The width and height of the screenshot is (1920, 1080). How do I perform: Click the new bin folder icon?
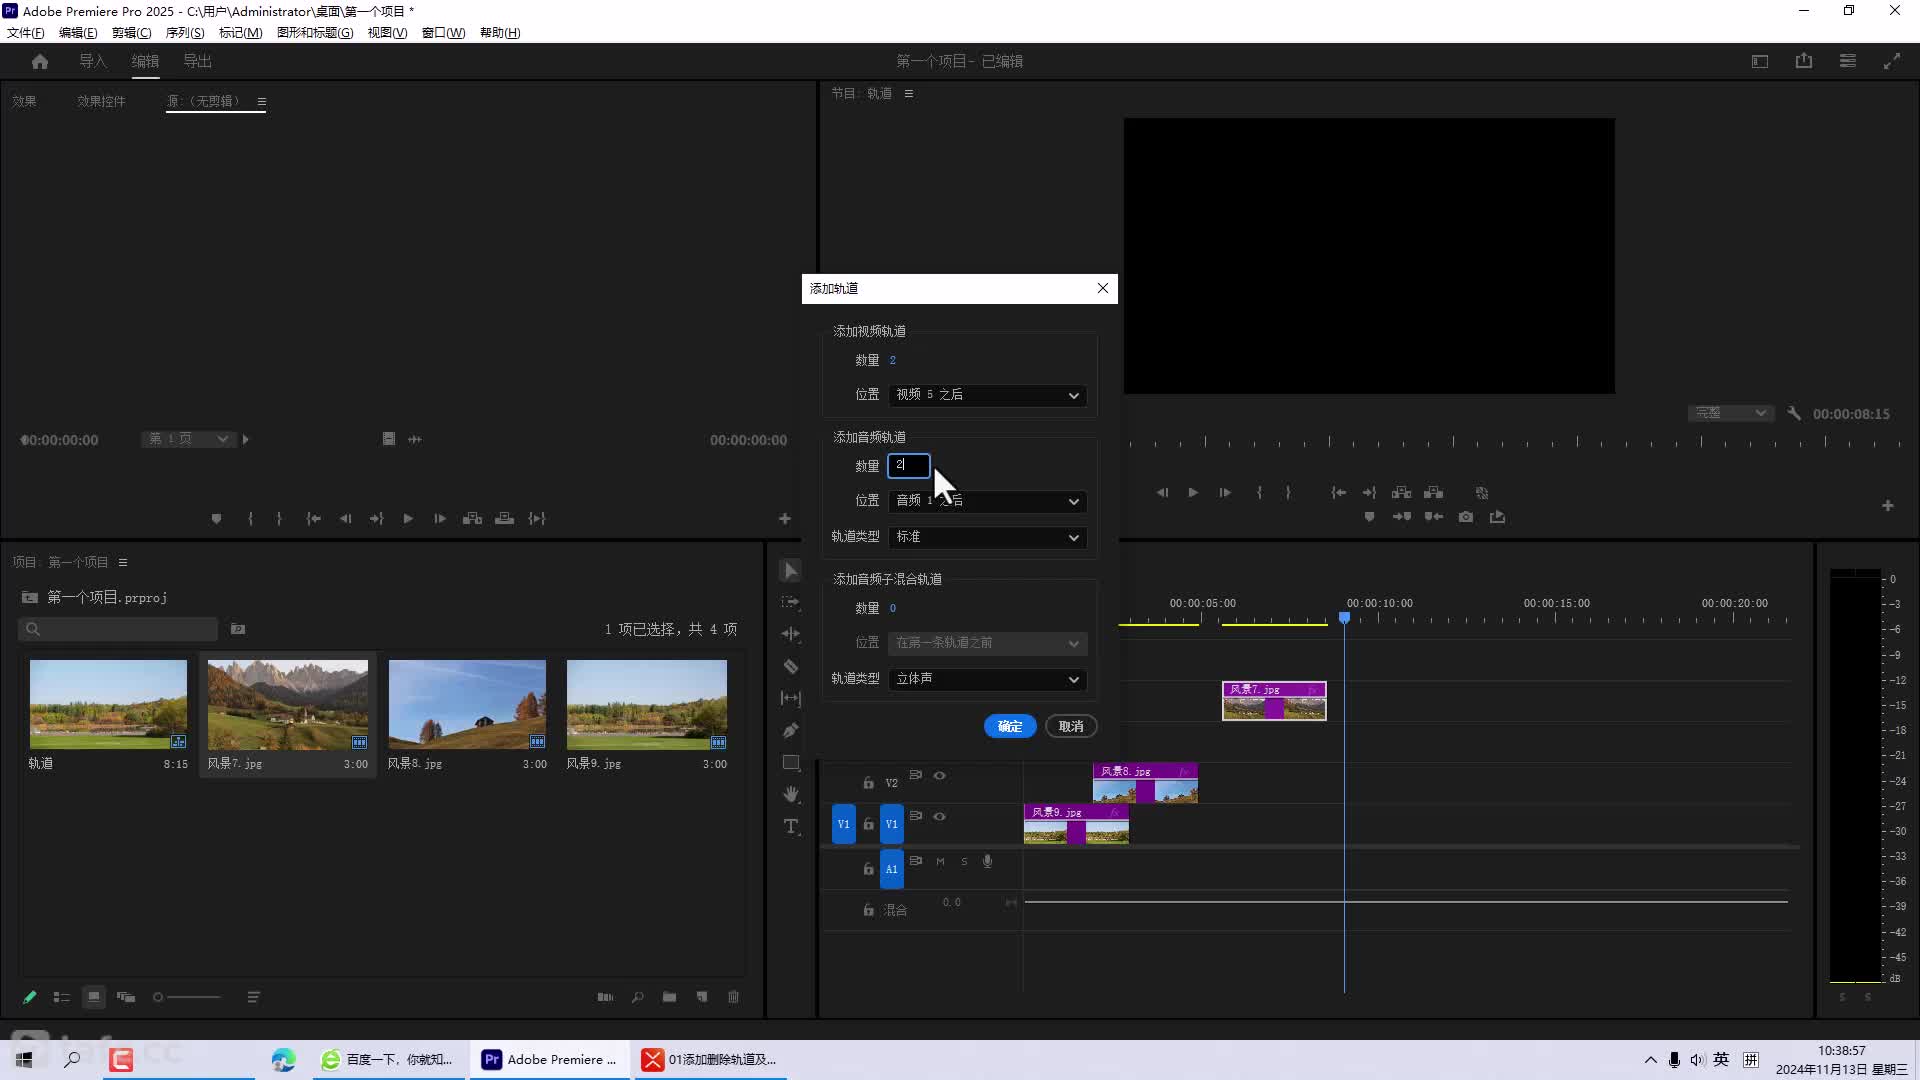pos(669,997)
